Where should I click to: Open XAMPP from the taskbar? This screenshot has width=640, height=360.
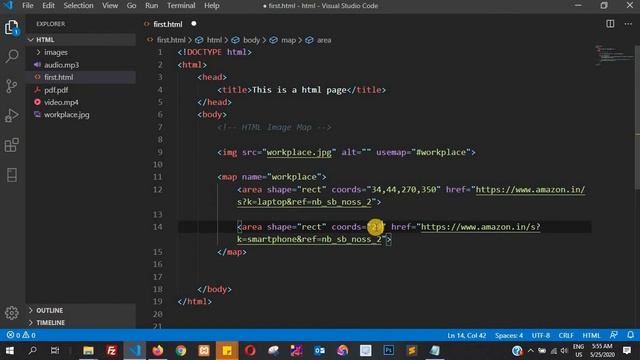tap(204, 351)
